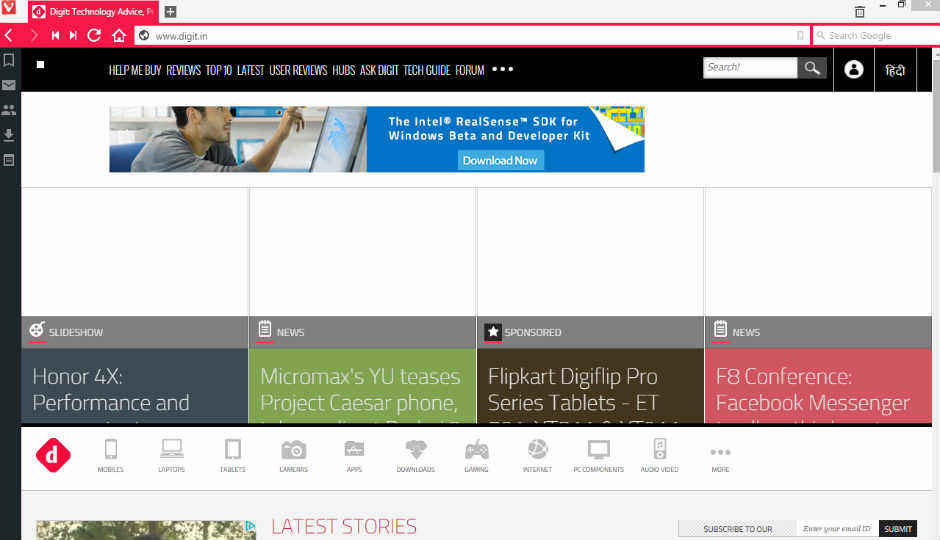
Task: Open User Reviews menu item
Action: point(298,70)
